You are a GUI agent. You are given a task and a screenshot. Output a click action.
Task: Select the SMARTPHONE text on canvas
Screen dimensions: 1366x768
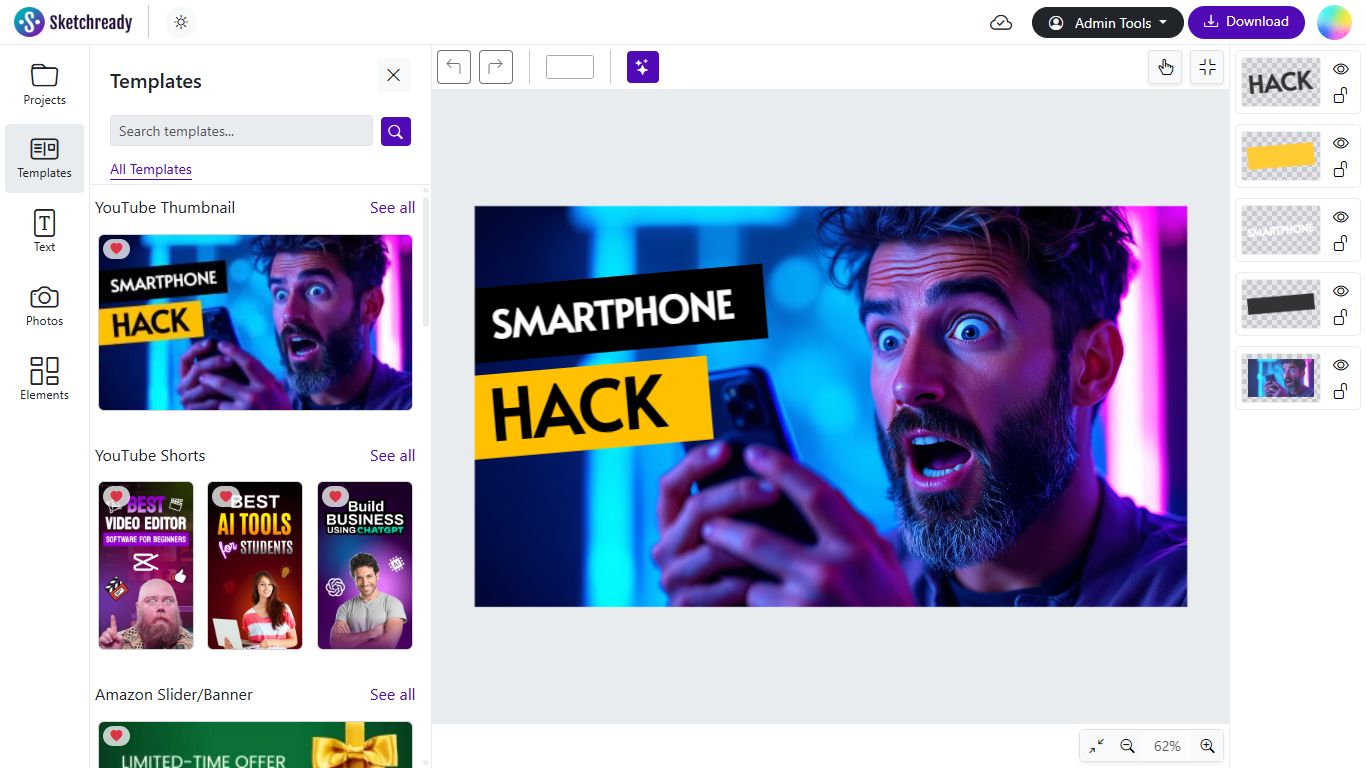click(614, 313)
